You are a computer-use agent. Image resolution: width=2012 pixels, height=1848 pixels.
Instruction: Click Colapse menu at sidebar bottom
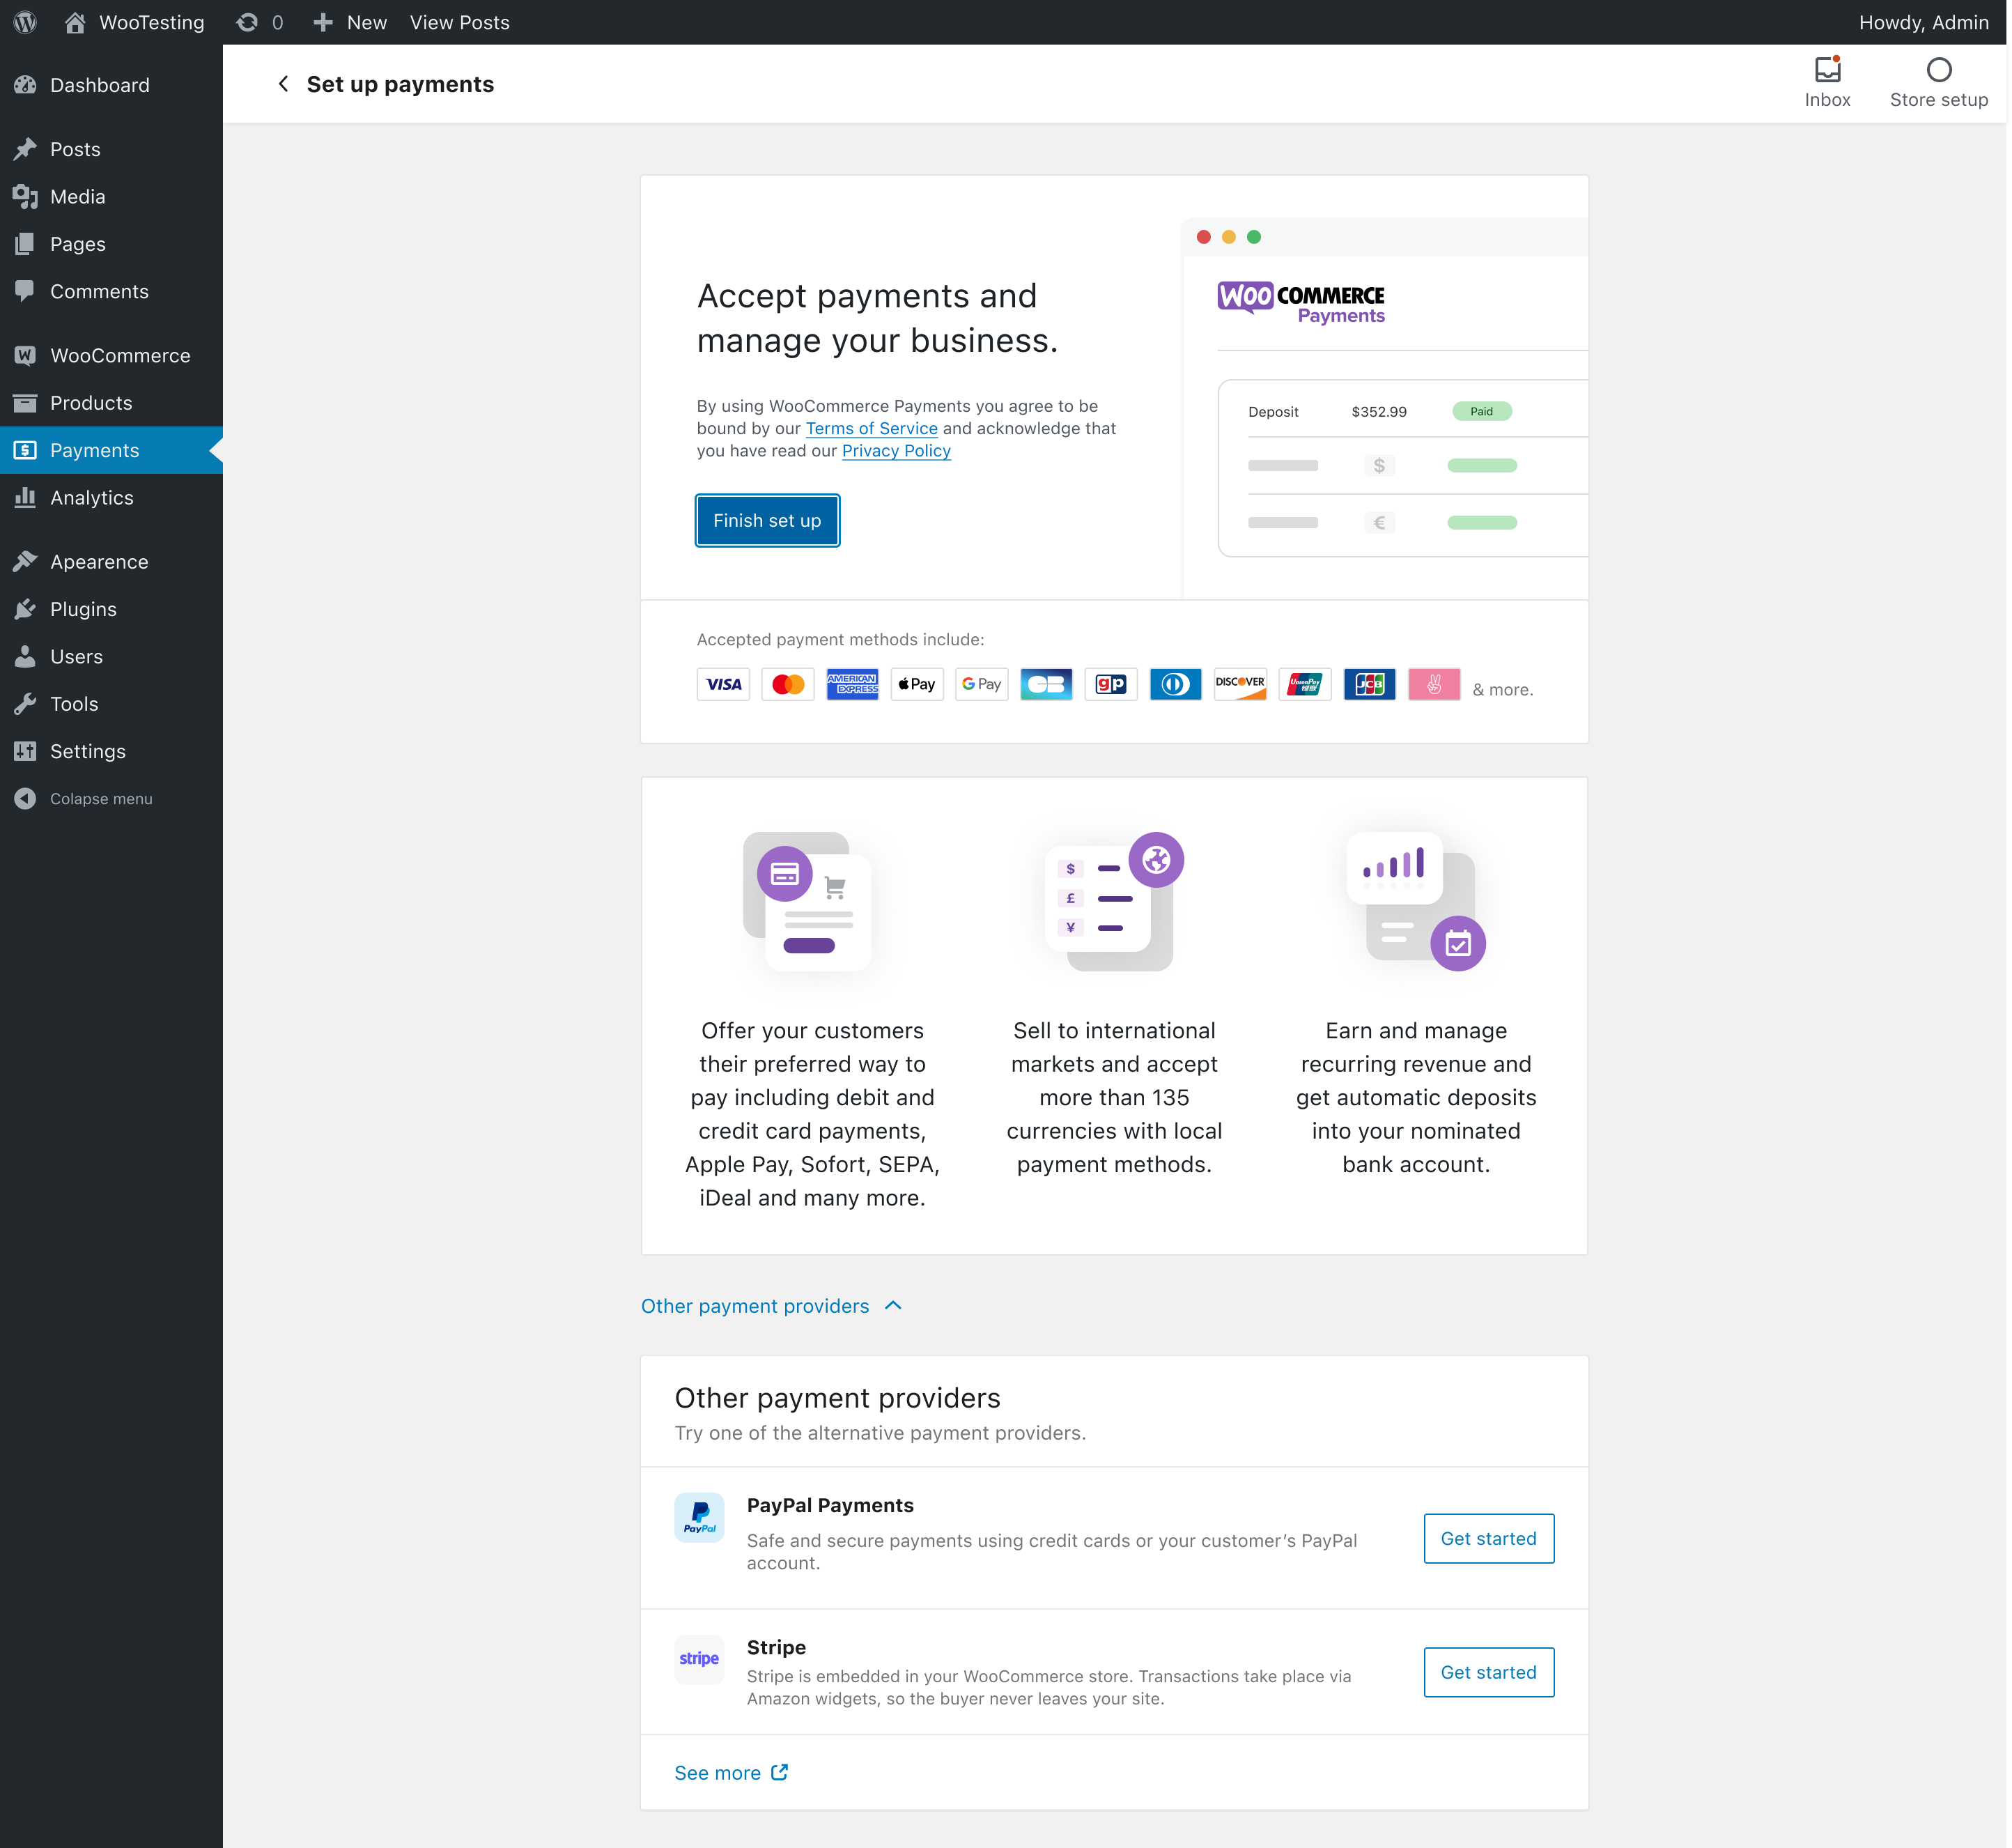[x=101, y=798]
